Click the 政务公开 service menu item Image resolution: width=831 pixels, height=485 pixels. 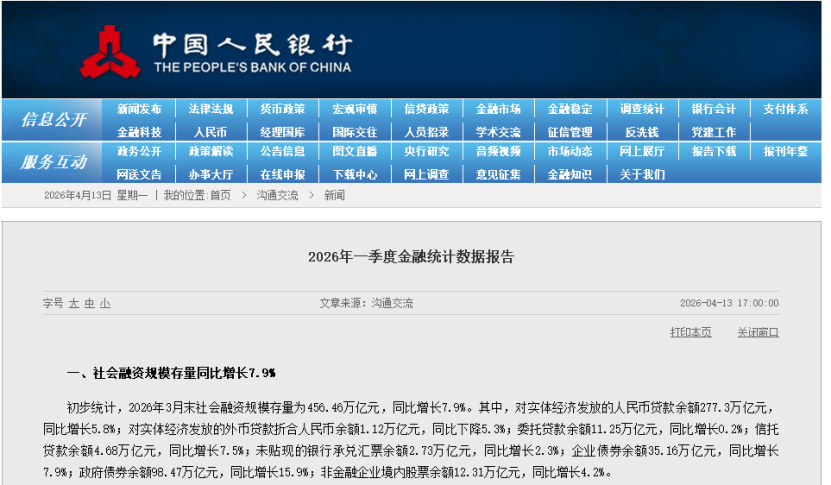point(138,152)
